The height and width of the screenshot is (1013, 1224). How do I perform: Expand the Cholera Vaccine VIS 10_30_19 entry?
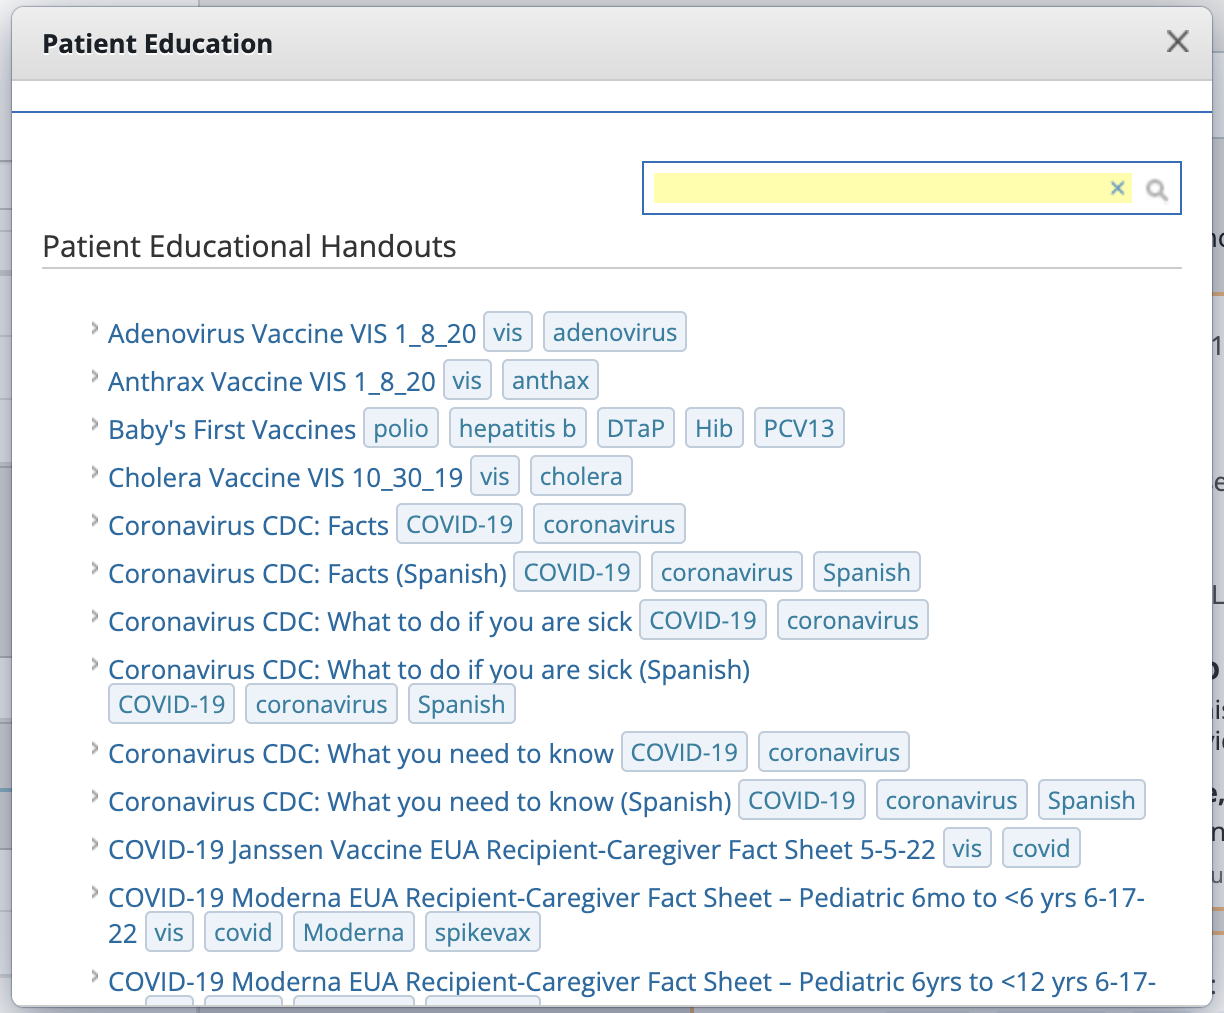(x=93, y=472)
